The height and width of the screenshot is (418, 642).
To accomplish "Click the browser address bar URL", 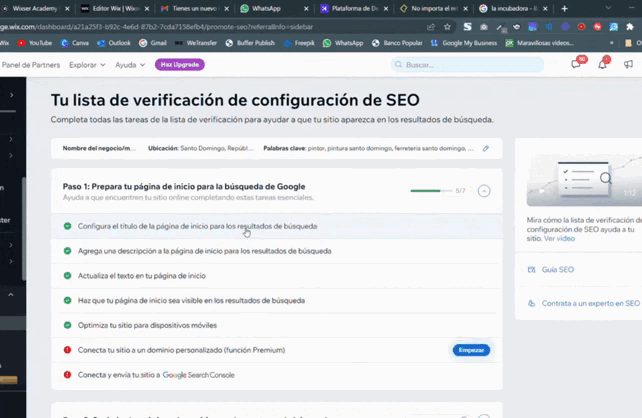I will click(157, 27).
